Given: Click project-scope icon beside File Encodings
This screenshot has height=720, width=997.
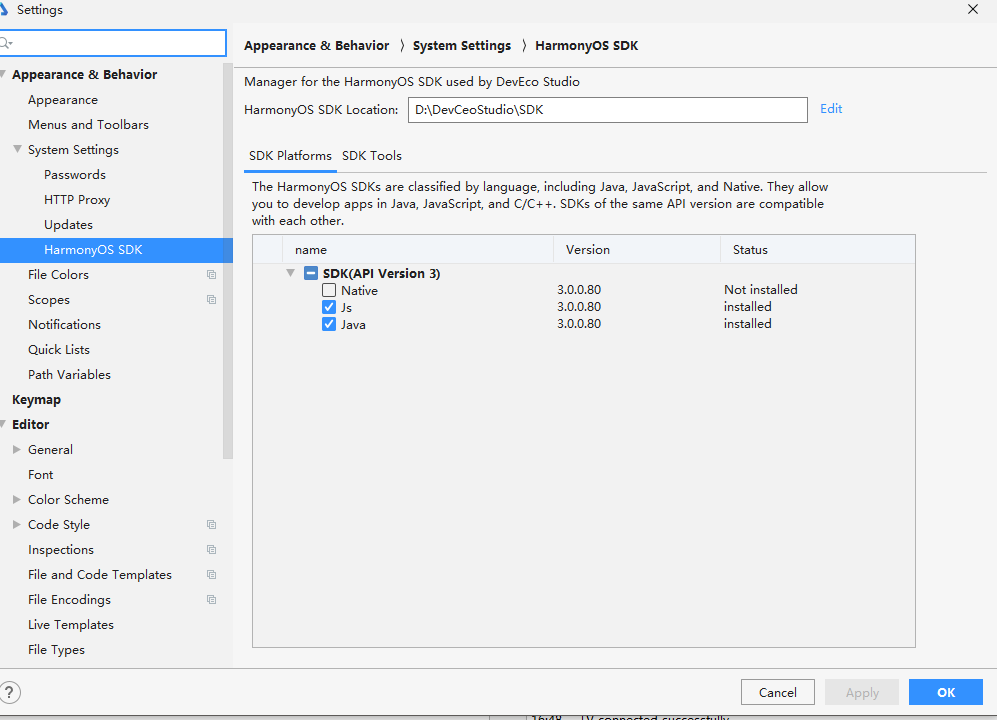Looking at the screenshot, I should [211, 600].
